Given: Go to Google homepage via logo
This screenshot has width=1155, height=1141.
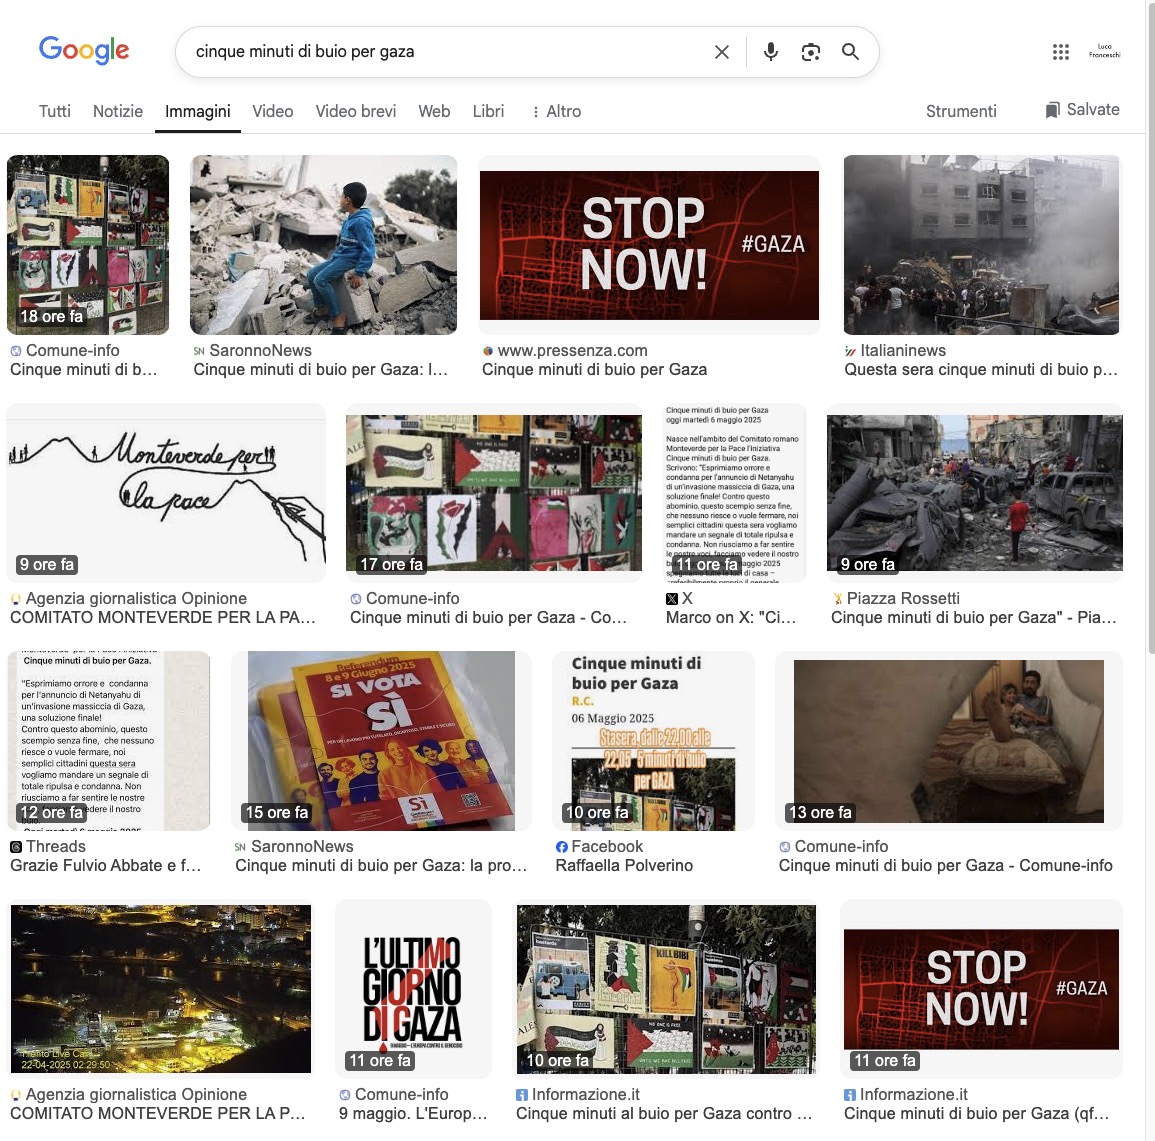Looking at the screenshot, I should click(x=84, y=50).
